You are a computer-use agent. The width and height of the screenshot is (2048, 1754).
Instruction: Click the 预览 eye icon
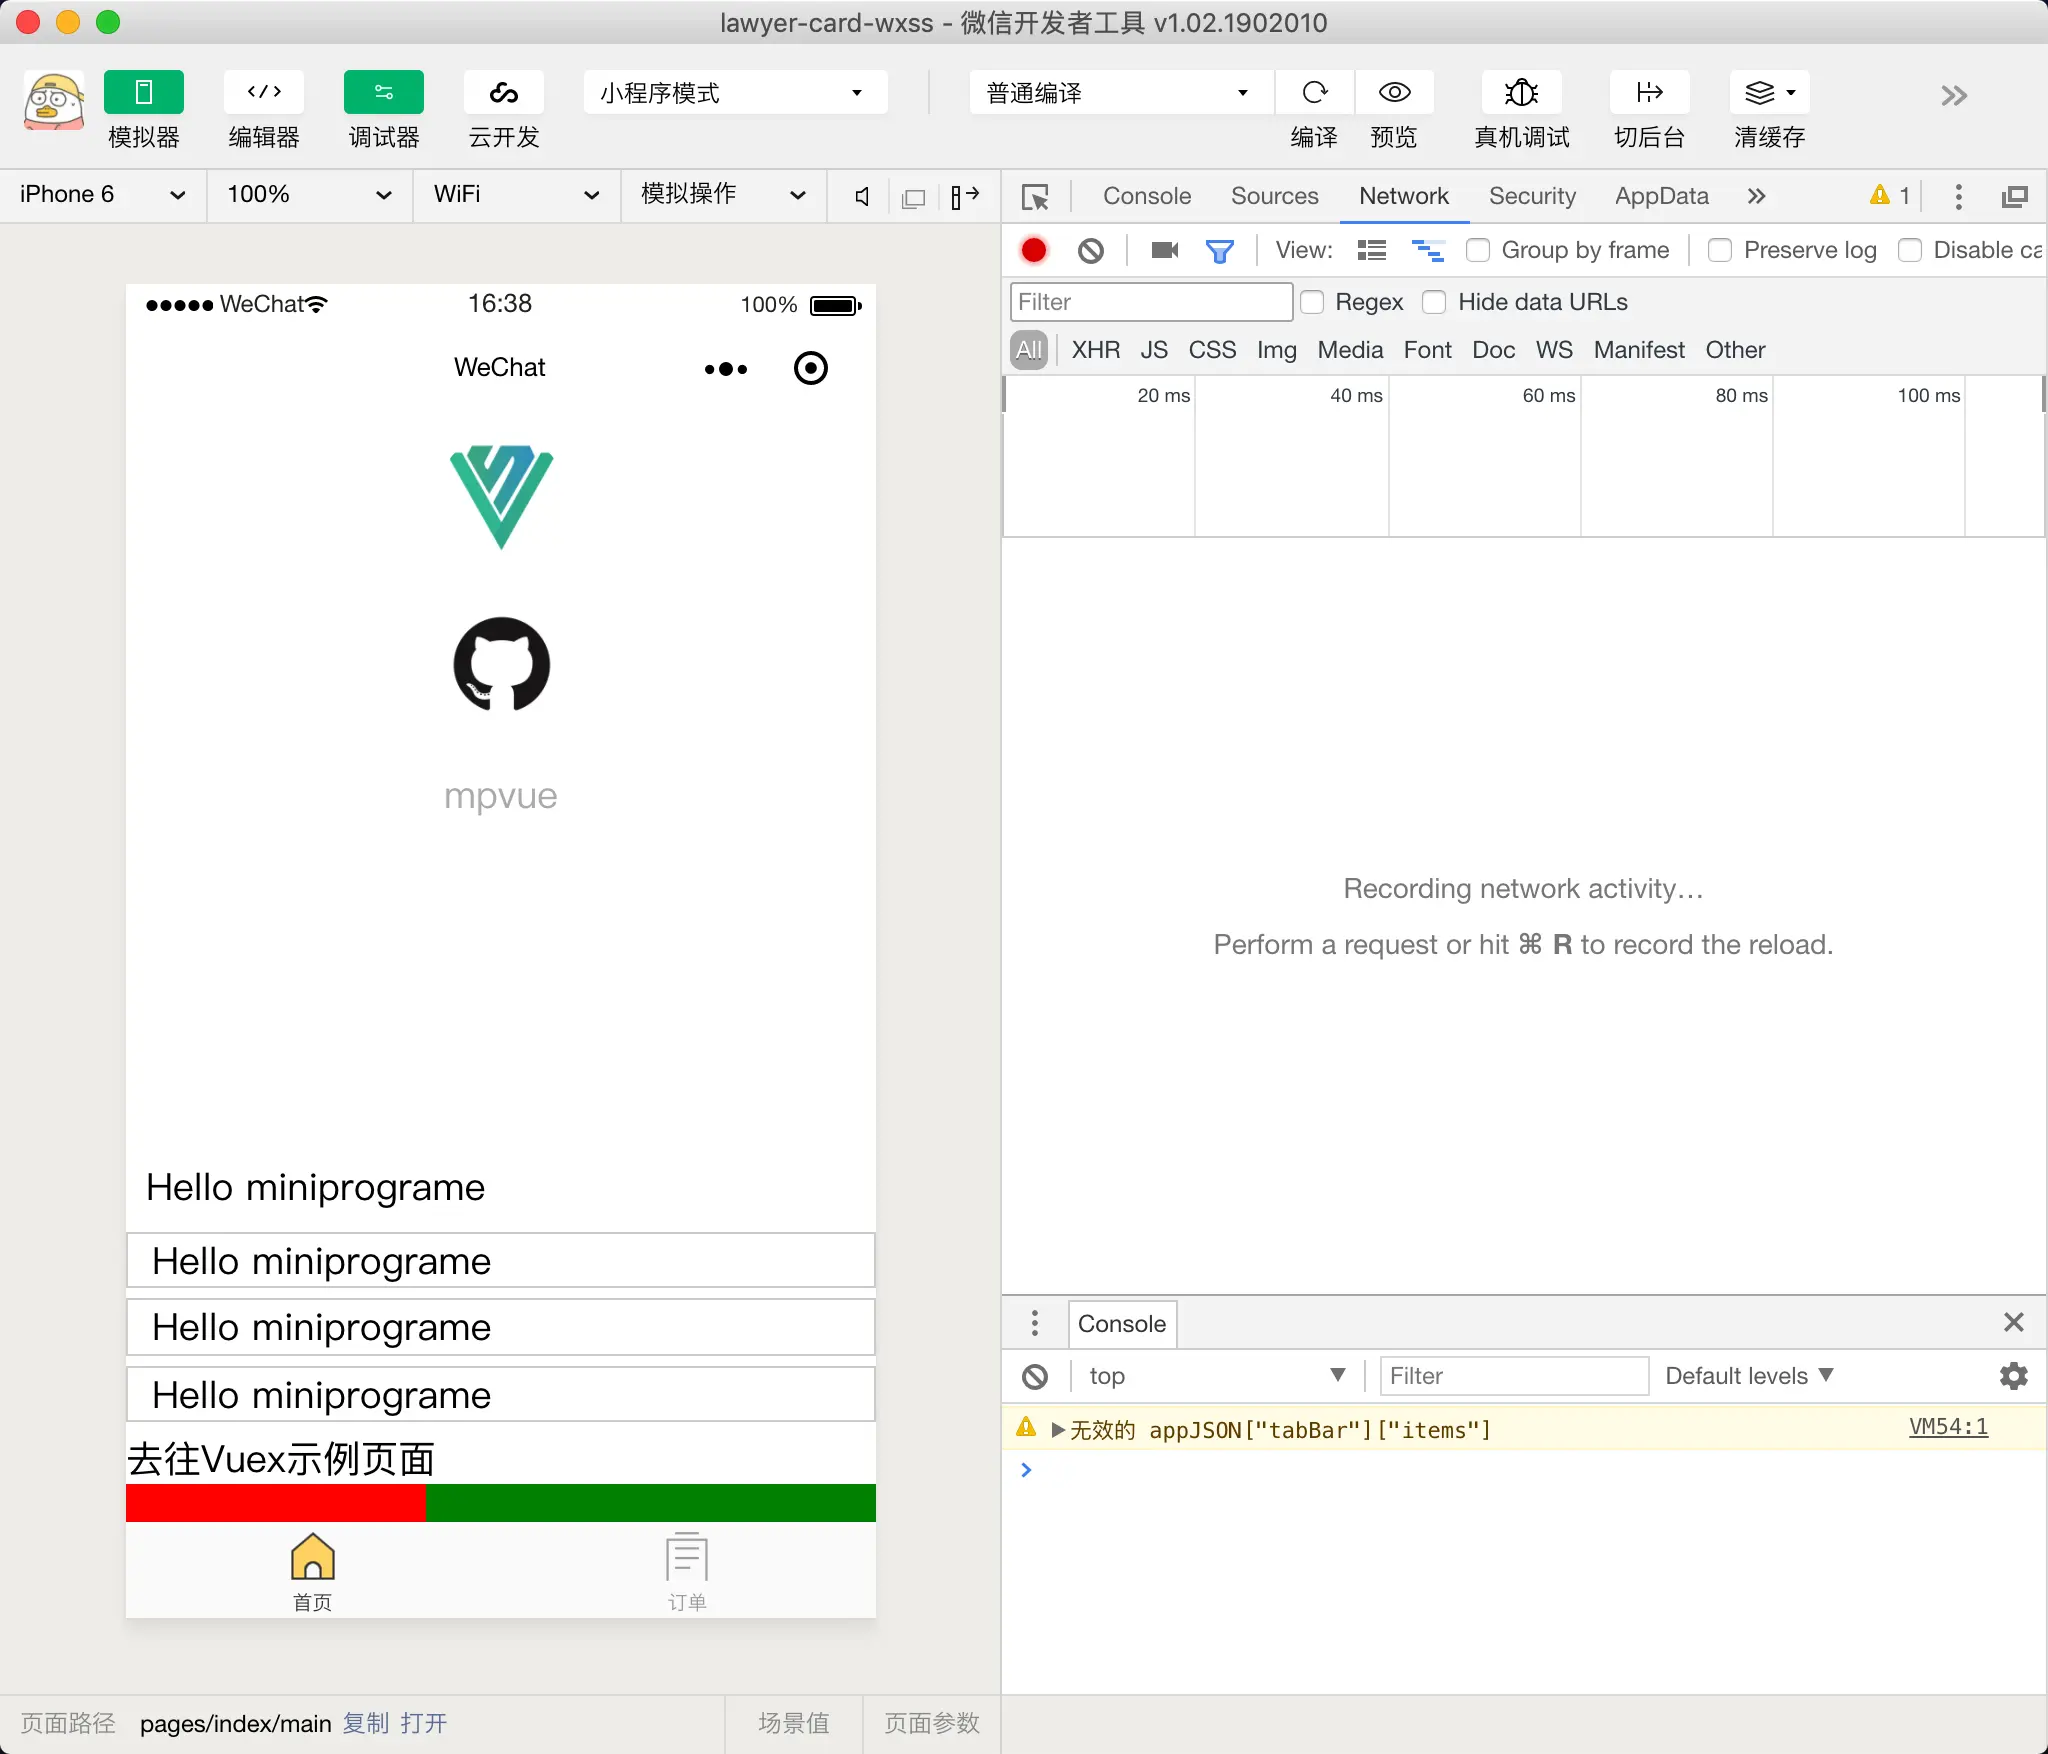(x=1394, y=93)
